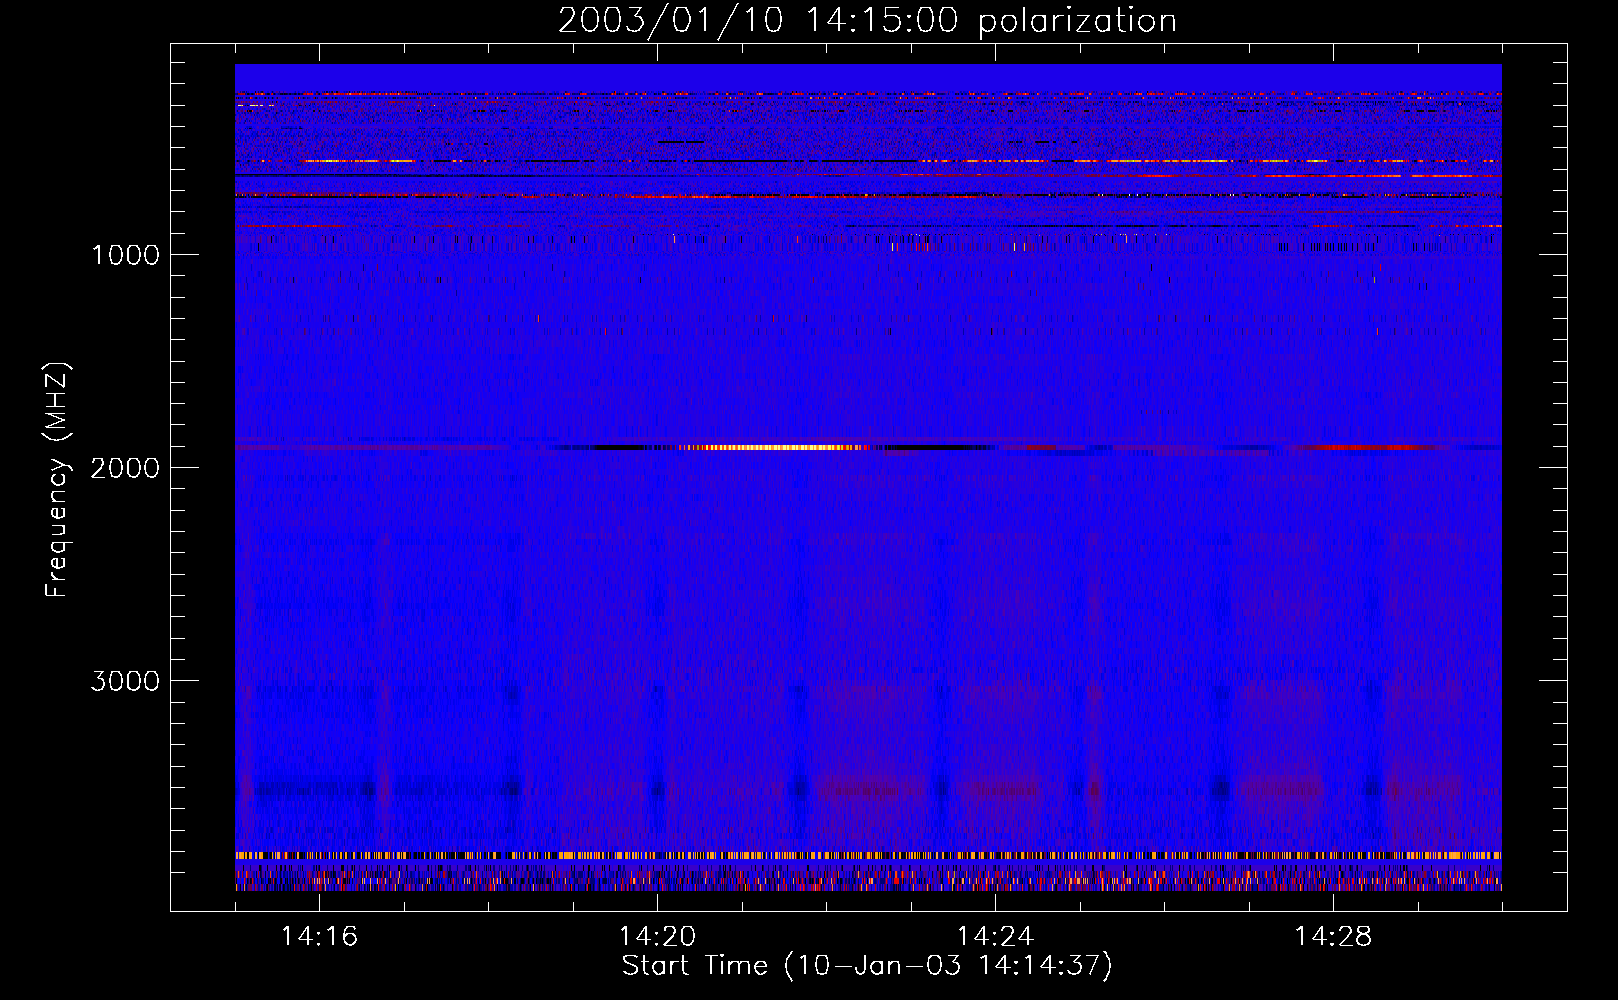Click the "Start Time (10-Jan-03 14:14:37)" label
The height and width of the screenshot is (1000, 1618).
point(867,966)
